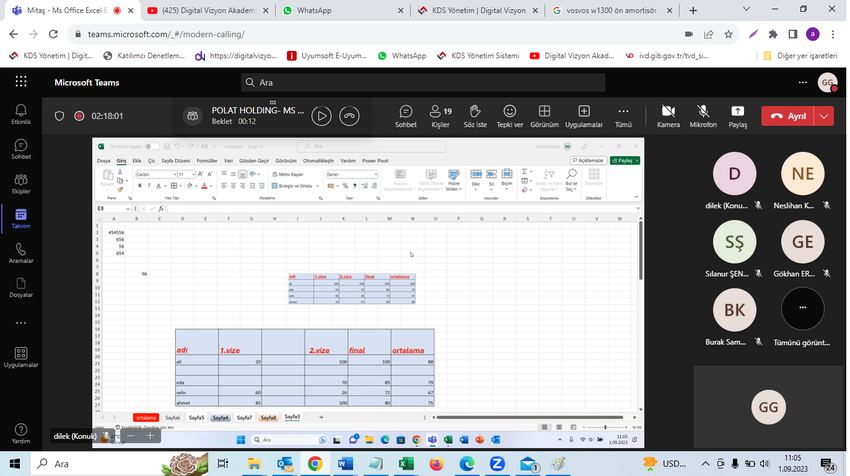Screen dimensions: 850x476
Task: Open Dosyalar files in left sidebar
Action: pyautogui.click(x=21, y=288)
